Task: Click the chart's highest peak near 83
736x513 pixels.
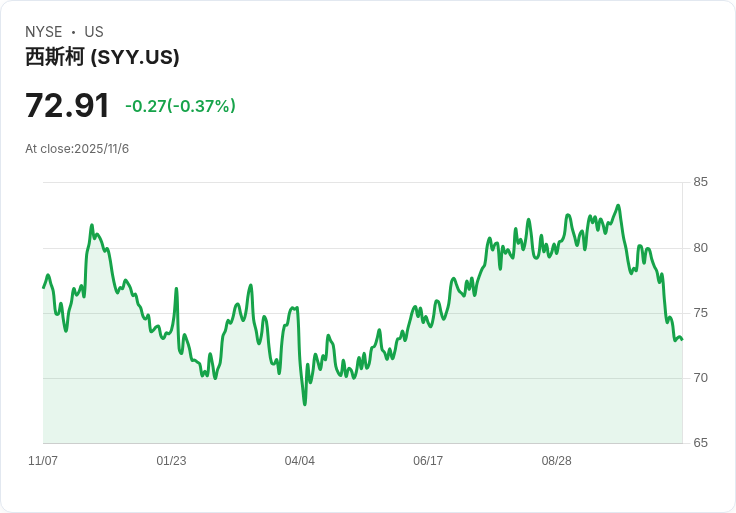Action: (x=618, y=206)
